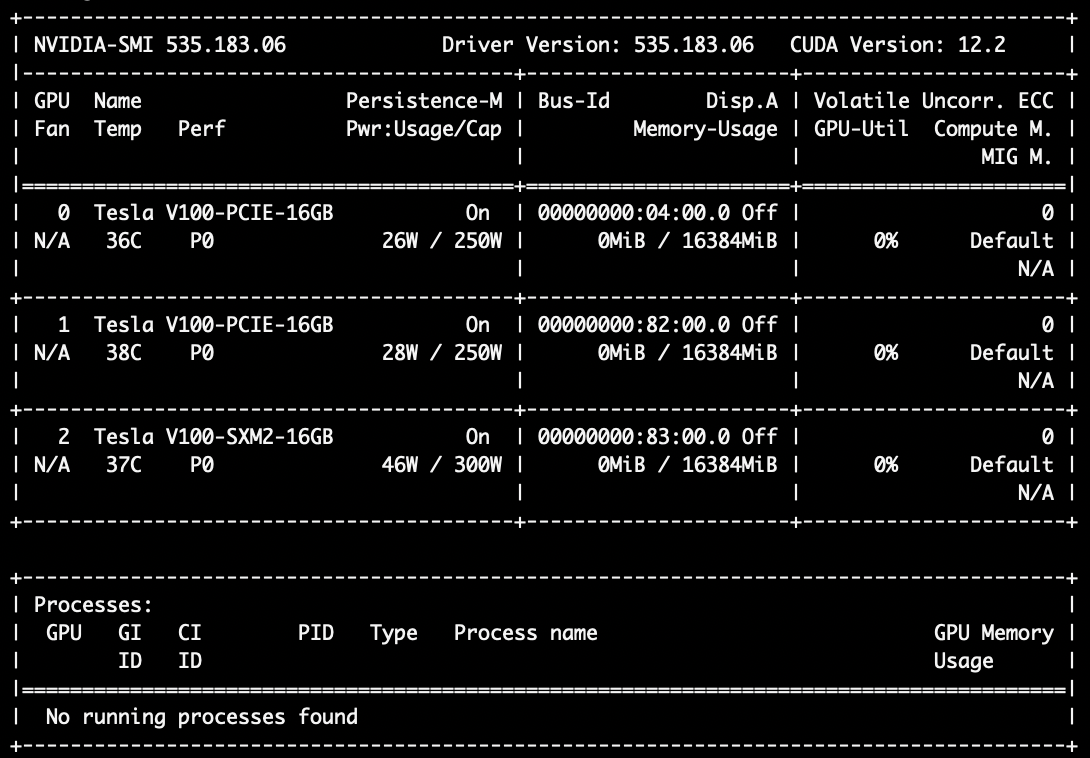The height and width of the screenshot is (758, 1090).
Task: Click the Volatile Uncorr. ECC header
Action: [934, 101]
